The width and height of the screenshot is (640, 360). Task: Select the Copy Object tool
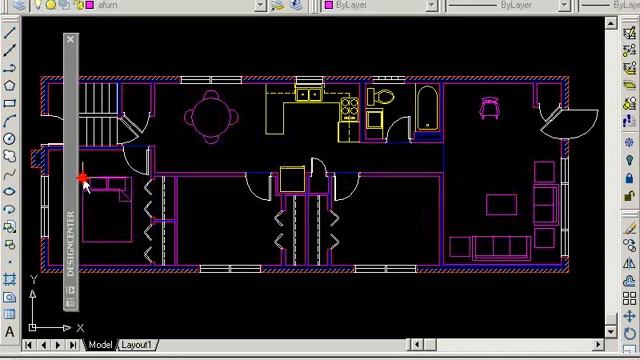629,245
